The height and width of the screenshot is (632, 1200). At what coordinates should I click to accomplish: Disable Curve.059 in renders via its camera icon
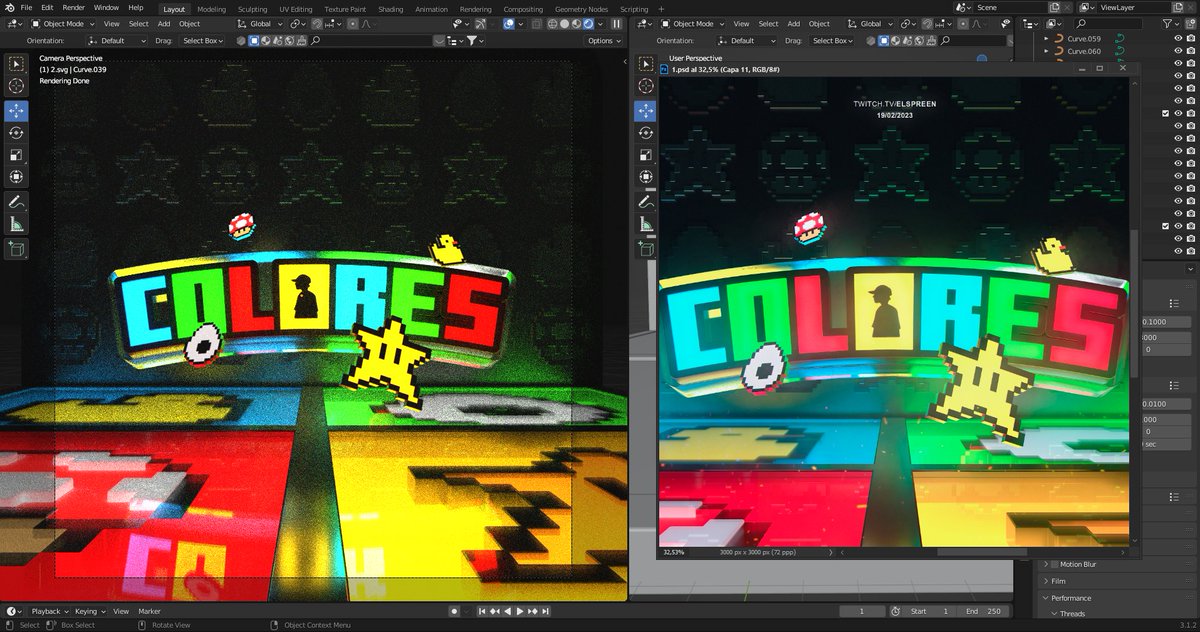(1191, 39)
